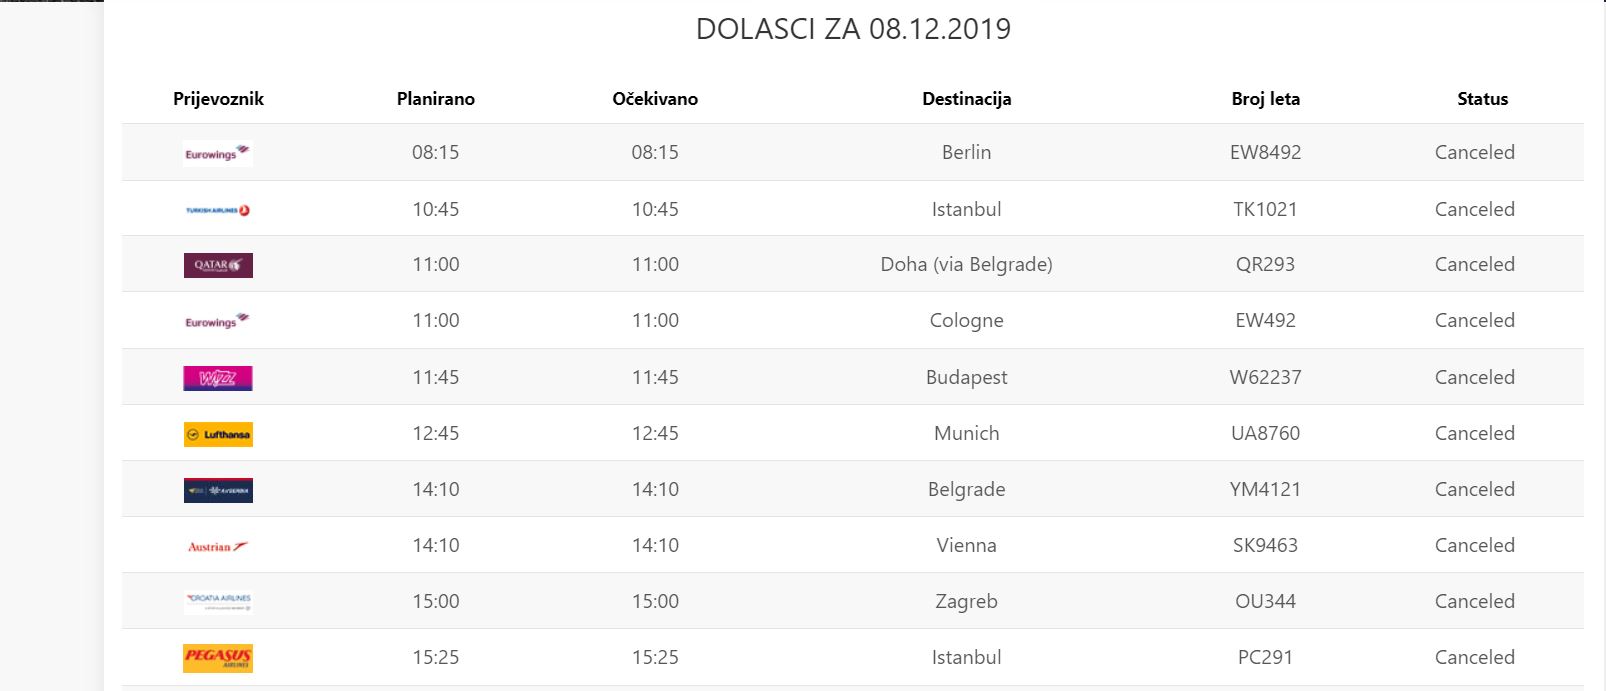The width and height of the screenshot is (1606, 691).
Task: Select the Qatar Airways logo
Action: pyautogui.click(x=218, y=265)
